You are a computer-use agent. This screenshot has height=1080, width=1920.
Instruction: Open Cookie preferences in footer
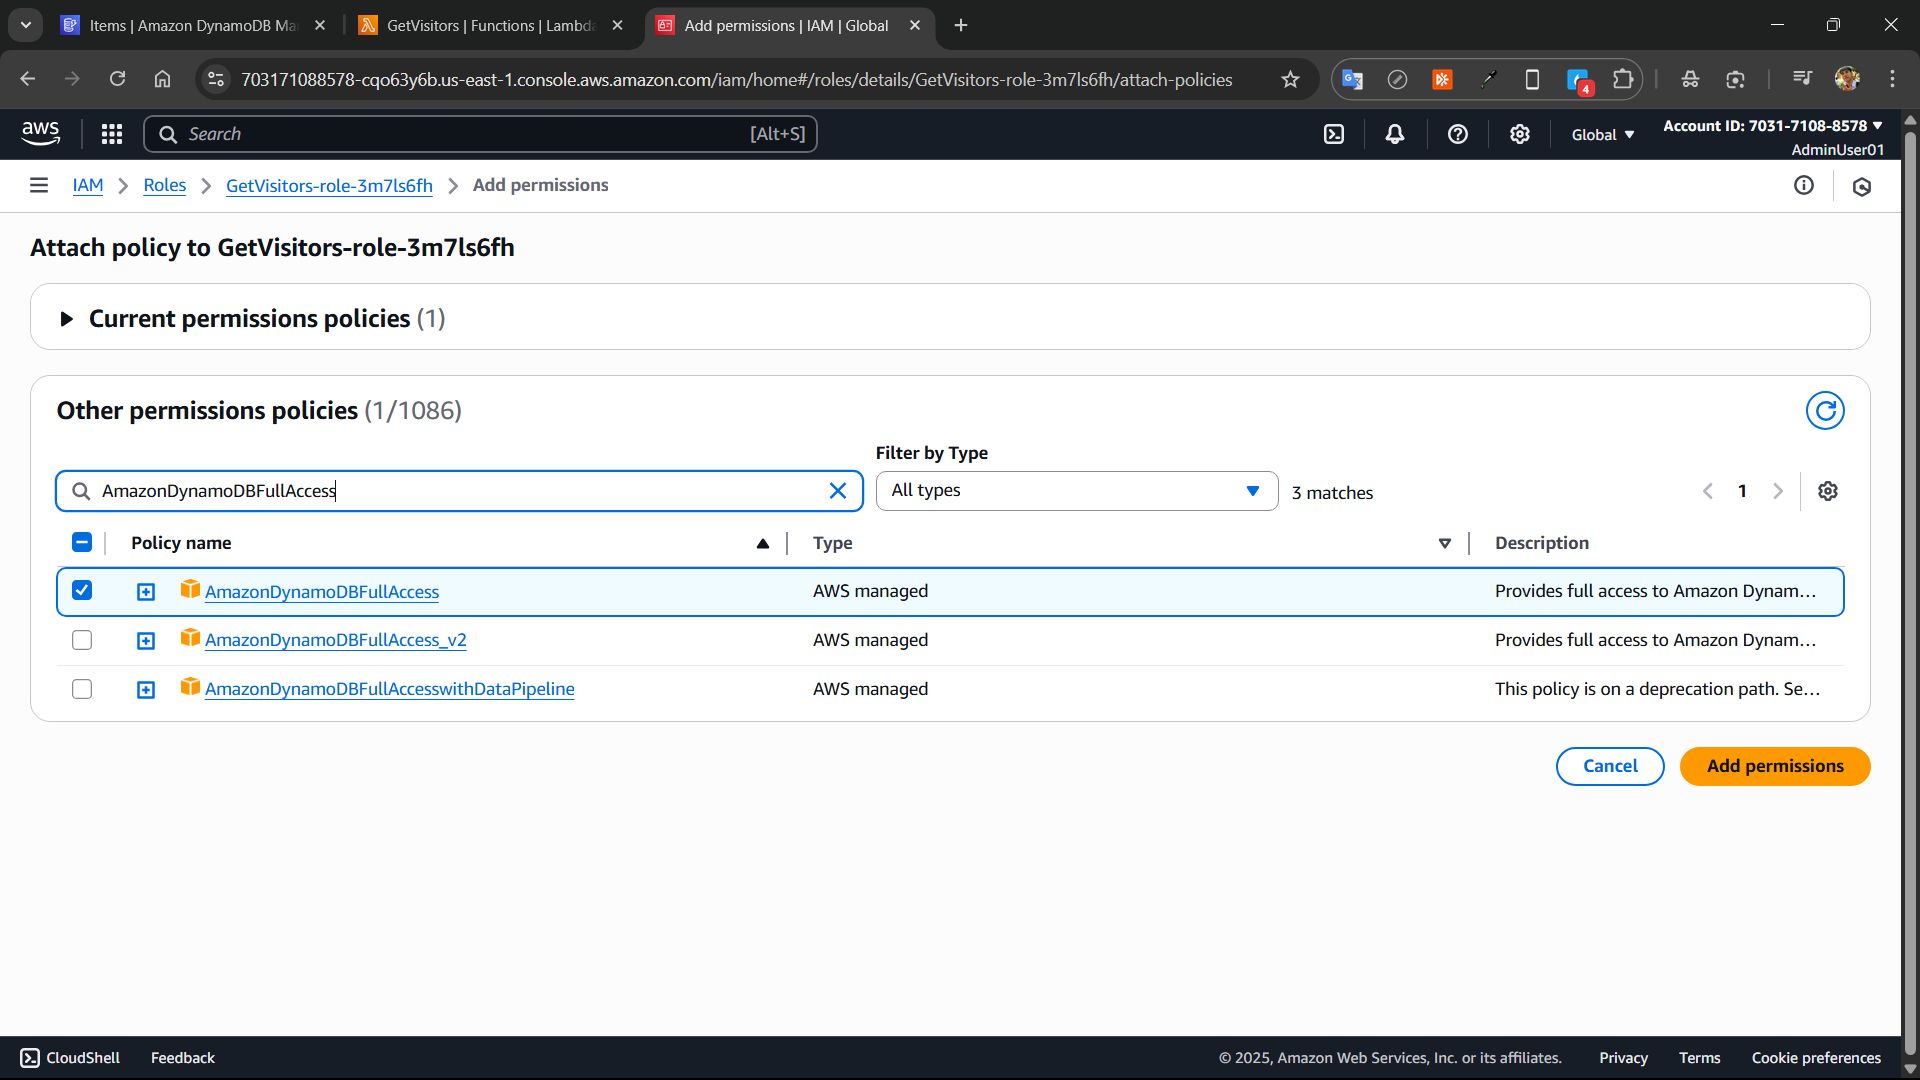(1816, 1058)
